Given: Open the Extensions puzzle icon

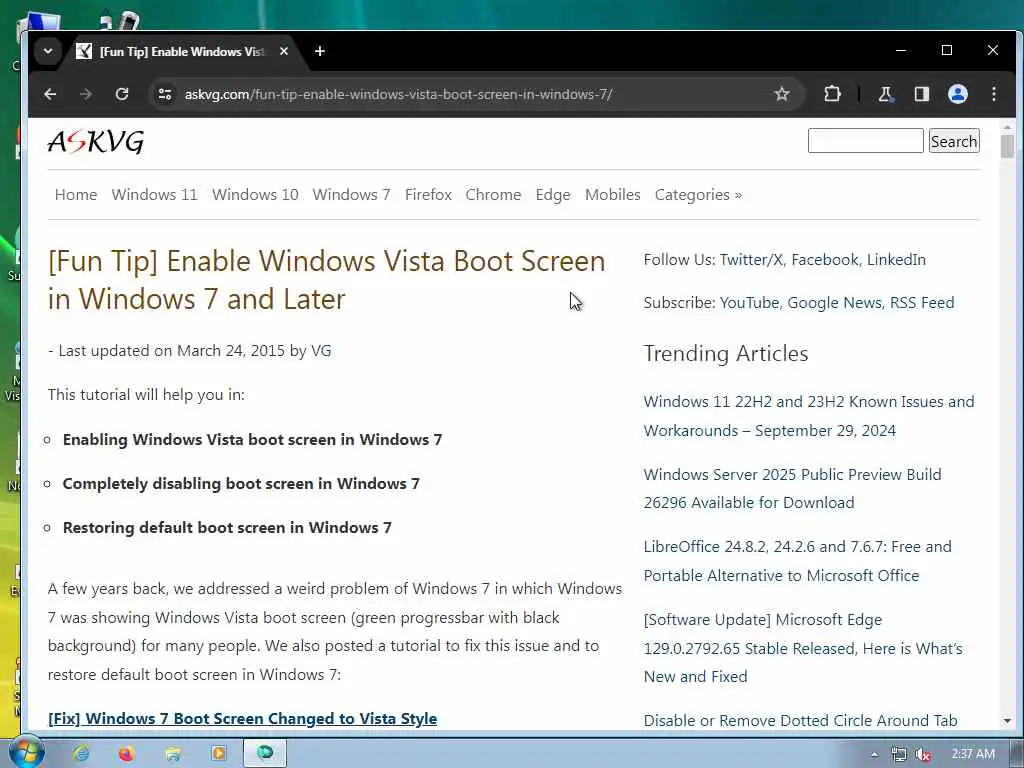Looking at the screenshot, I should point(833,94).
